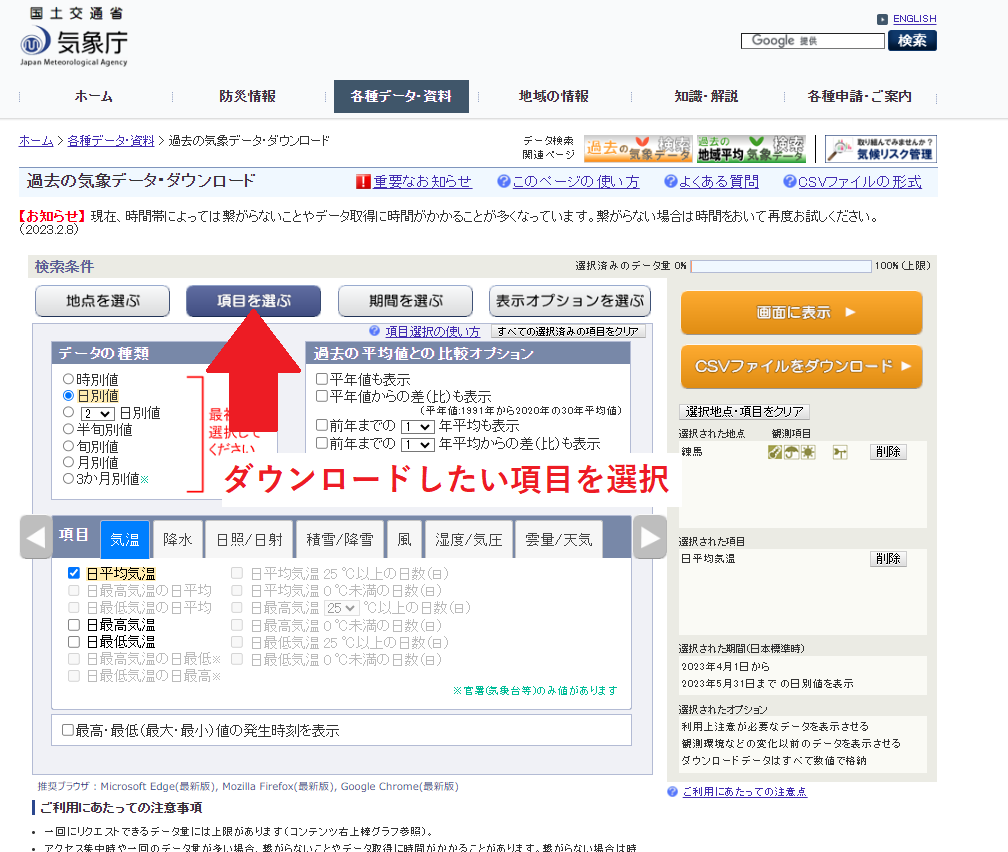Screen dimensions: 1008x852
Task: Click the orange 画面に表示 button
Action: point(802,313)
